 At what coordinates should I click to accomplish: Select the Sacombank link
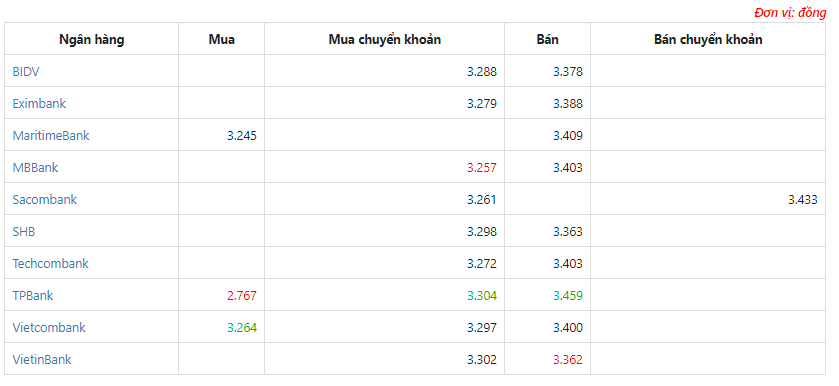coord(45,200)
